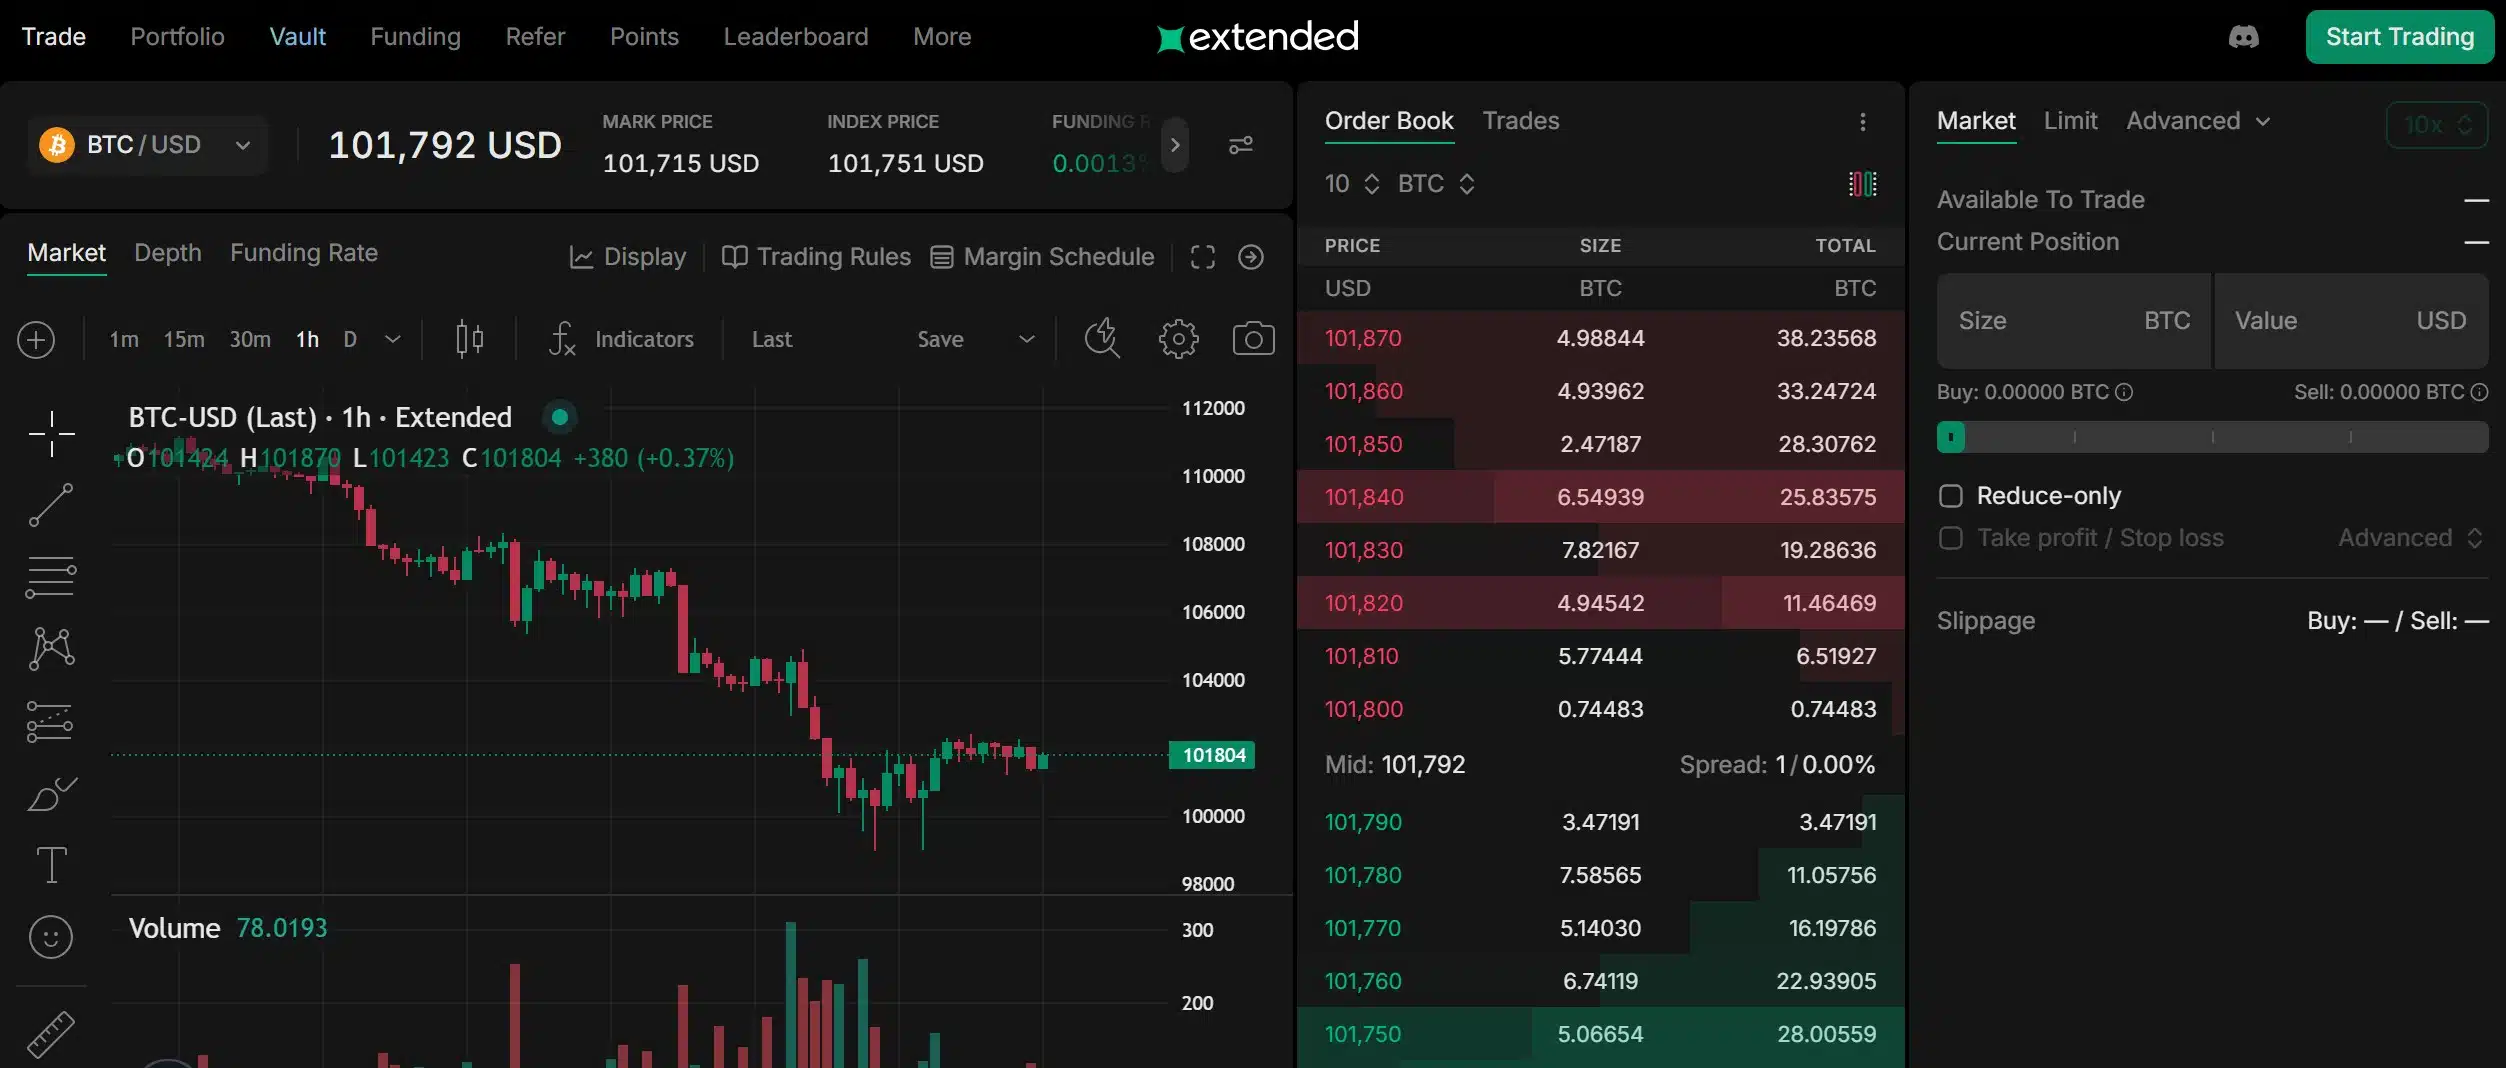
Task: Select the trend line drawing tool
Action: click(50, 505)
